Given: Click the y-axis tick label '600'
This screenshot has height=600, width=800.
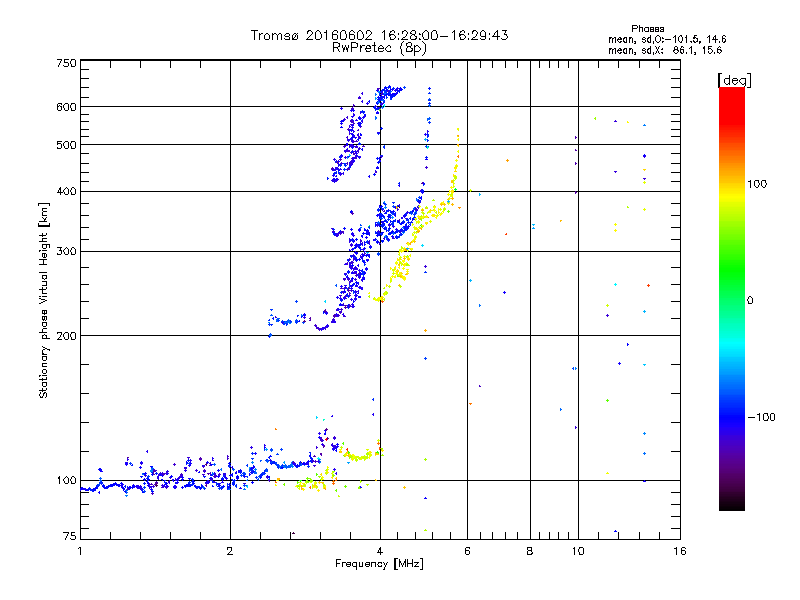Looking at the screenshot, I should [x=66, y=107].
